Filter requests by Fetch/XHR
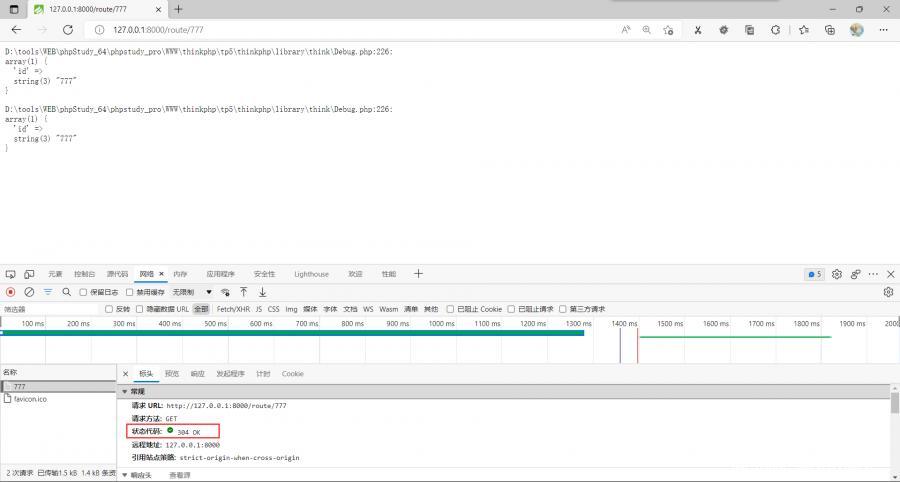This screenshot has height=482, width=900. tap(233, 309)
